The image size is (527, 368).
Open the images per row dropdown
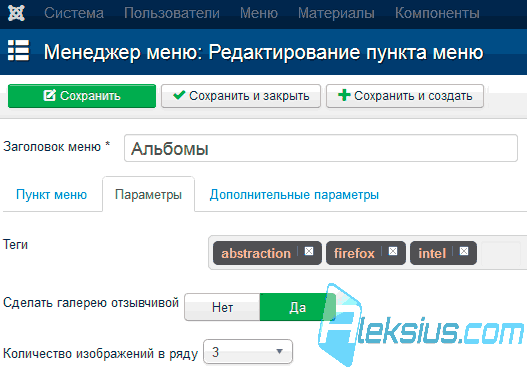pyautogui.click(x=248, y=352)
